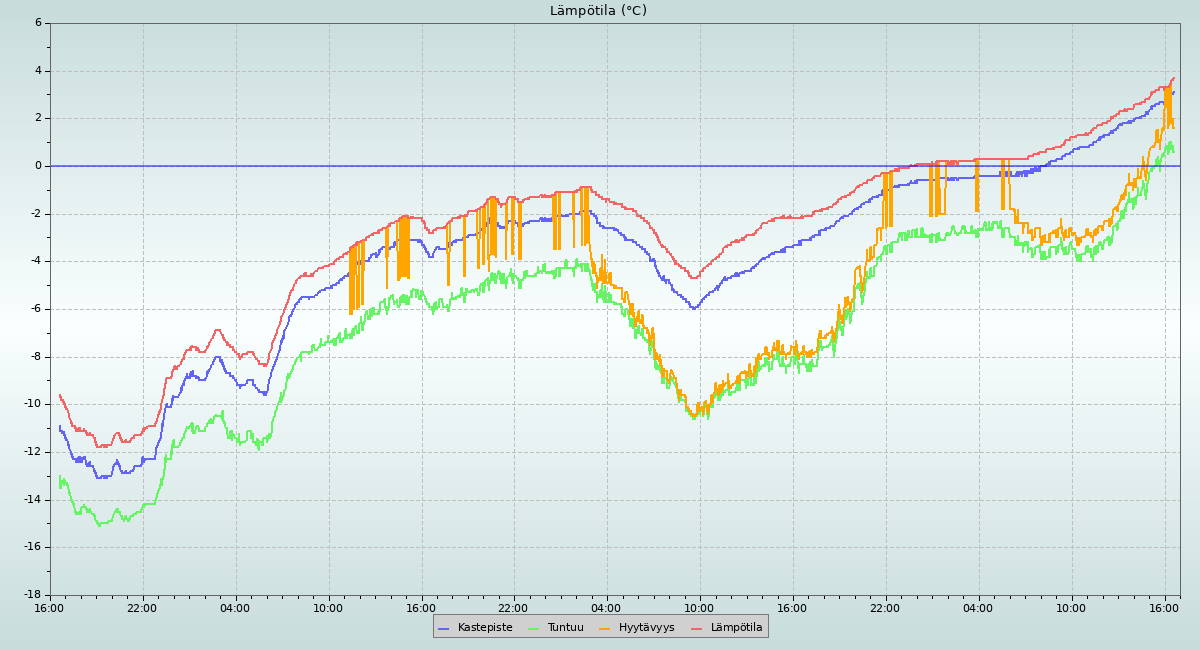Click green line swatch beside Tuntuu
The height and width of the screenshot is (650, 1200).
point(534,627)
